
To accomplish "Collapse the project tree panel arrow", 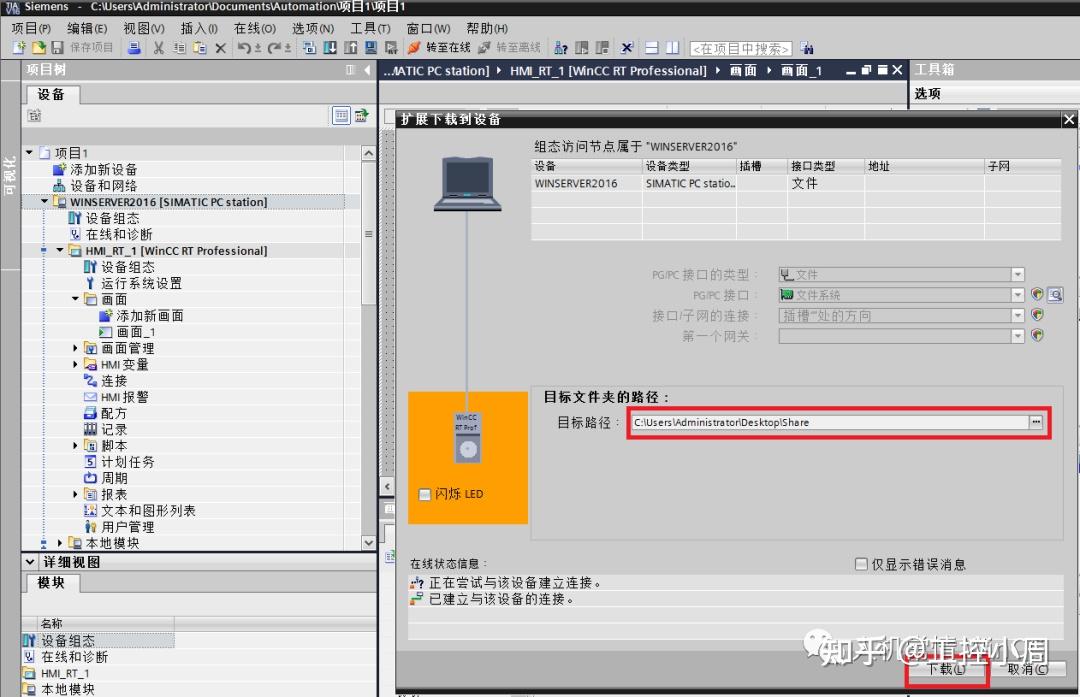I will click(x=367, y=70).
